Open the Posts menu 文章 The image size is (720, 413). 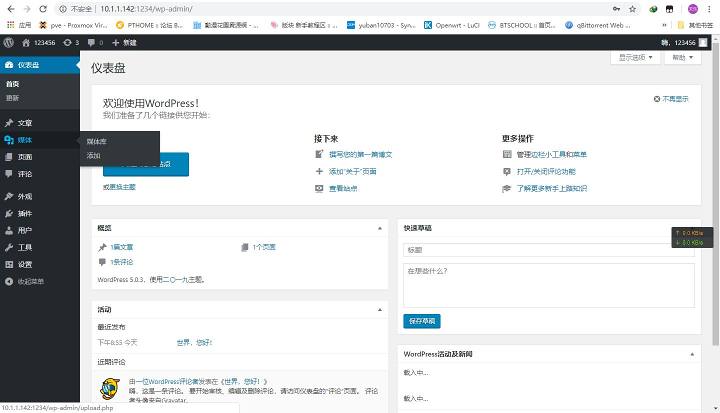(x=40, y=123)
